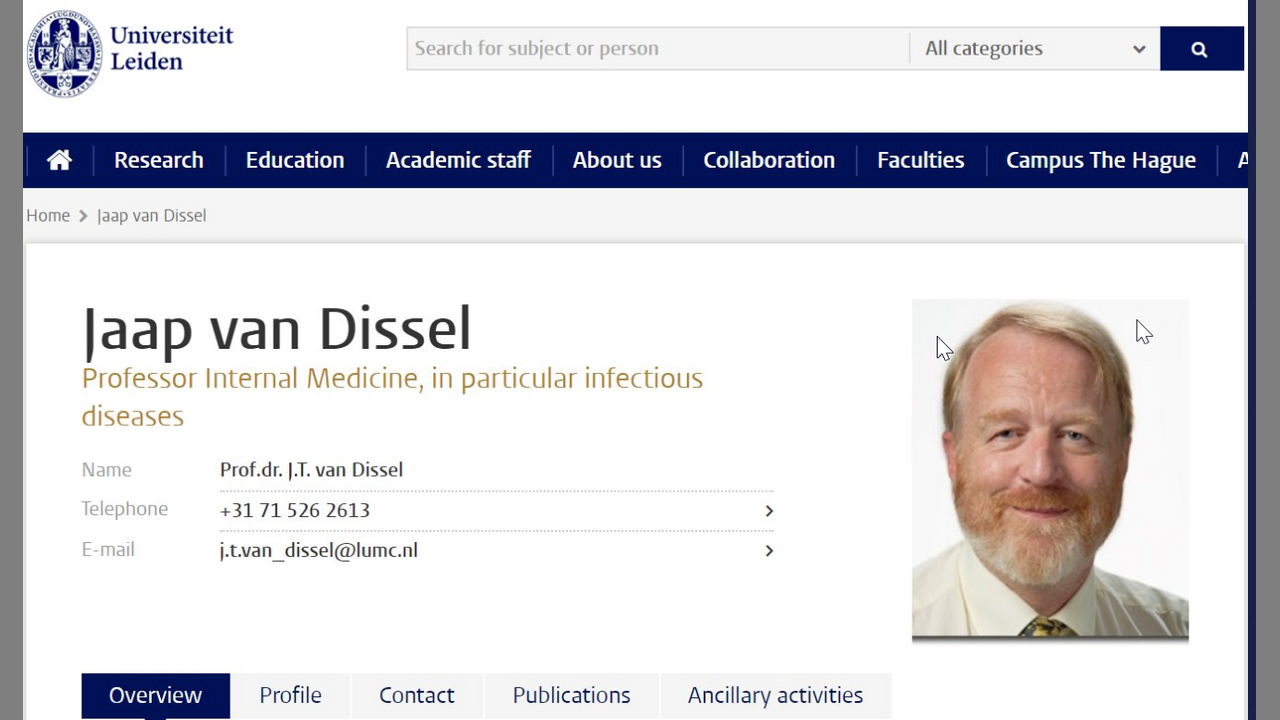Click the Universiteit Leiden logo
Viewport: 1280px width, 720px height.
pyautogui.click(x=130, y=52)
